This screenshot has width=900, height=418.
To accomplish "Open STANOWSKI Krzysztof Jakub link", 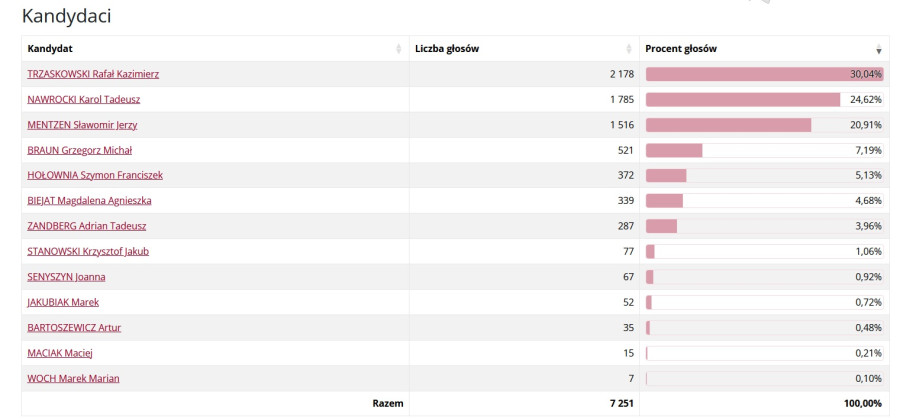I will pos(88,251).
